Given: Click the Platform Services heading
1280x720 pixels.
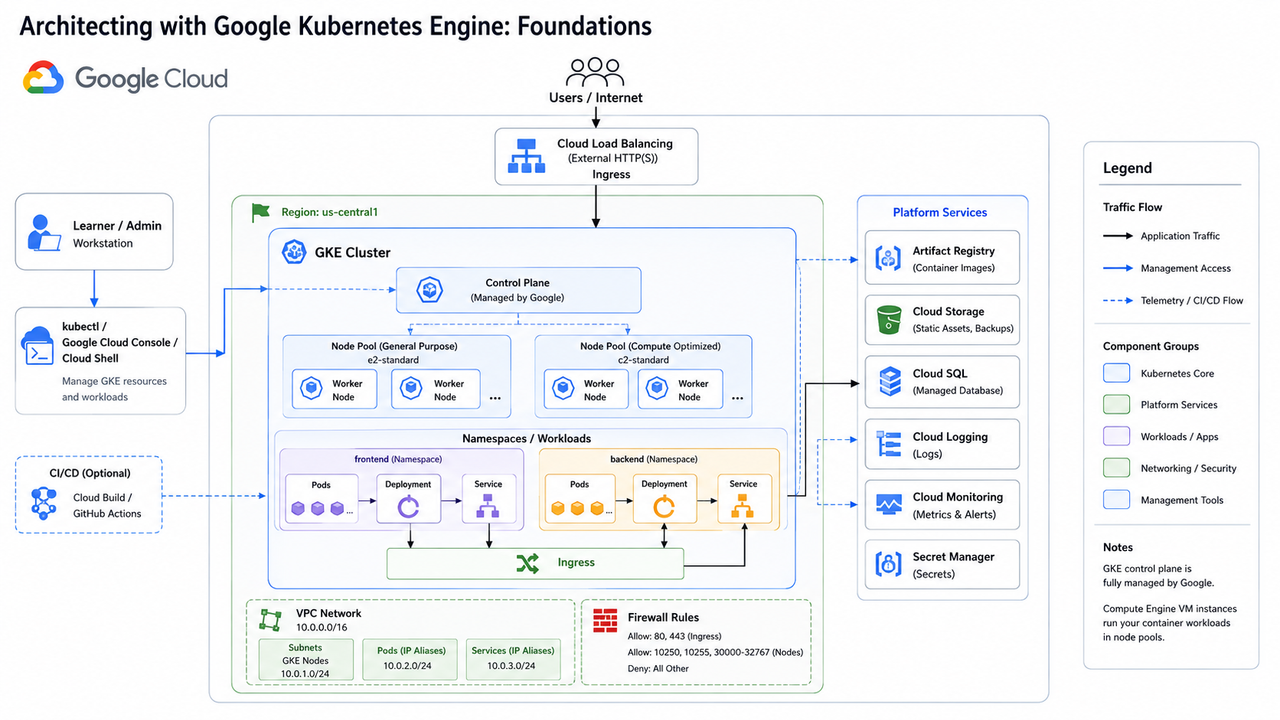Looking at the screenshot, I should (x=940, y=212).
